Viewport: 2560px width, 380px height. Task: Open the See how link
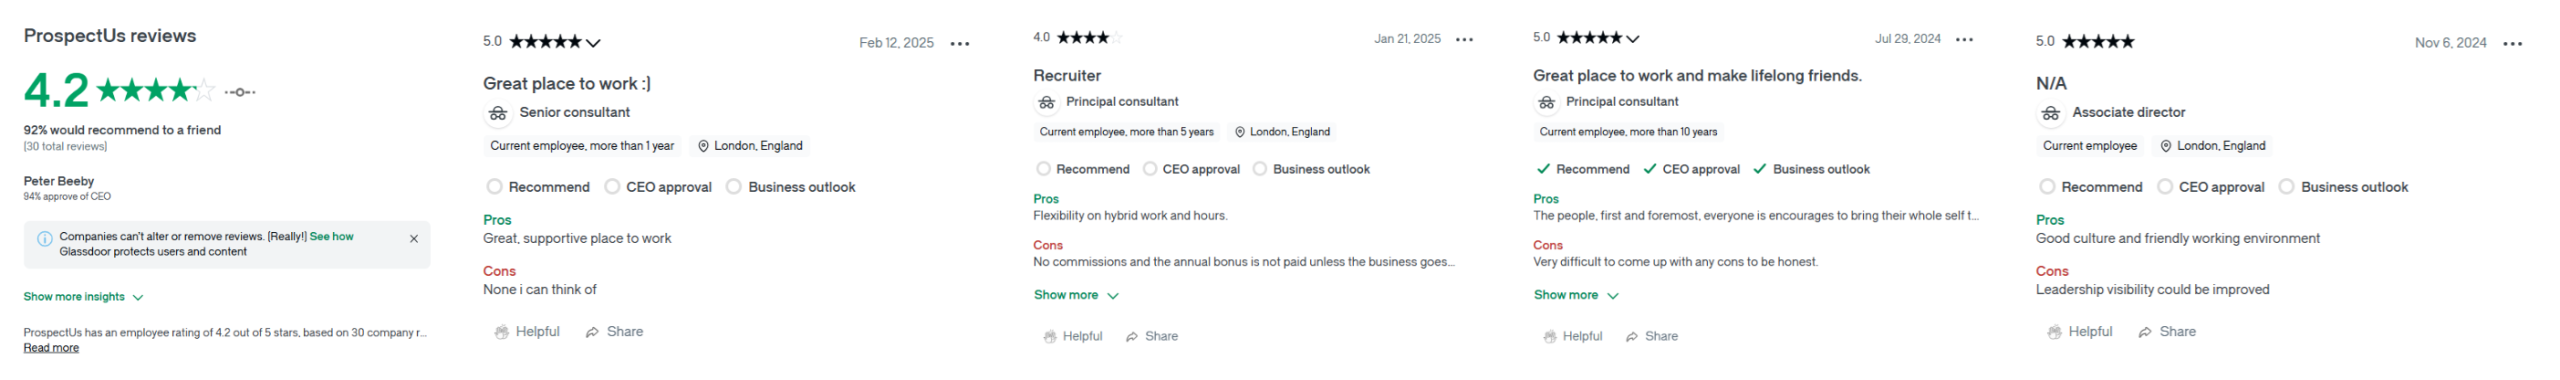(331, 236)
